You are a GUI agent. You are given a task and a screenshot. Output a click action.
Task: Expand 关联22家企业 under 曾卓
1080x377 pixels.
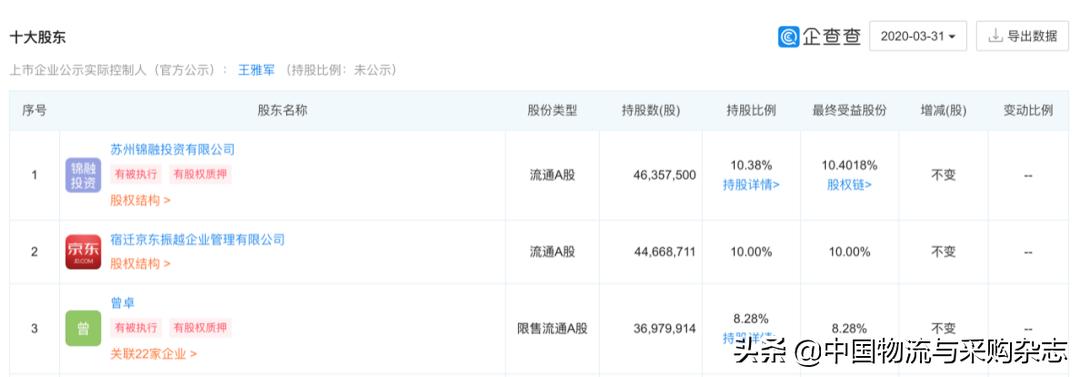coord(154,354)
